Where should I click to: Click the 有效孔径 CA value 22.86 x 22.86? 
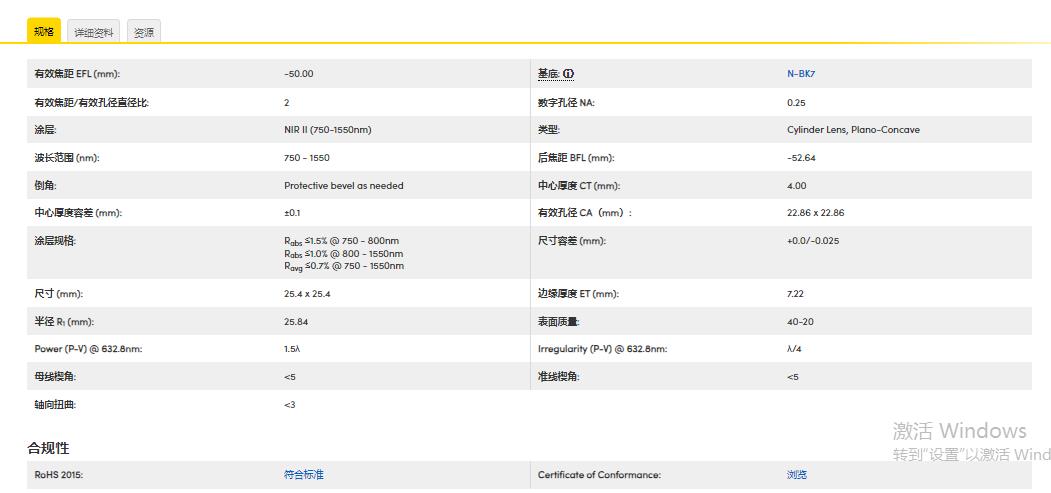pos(815,213)
